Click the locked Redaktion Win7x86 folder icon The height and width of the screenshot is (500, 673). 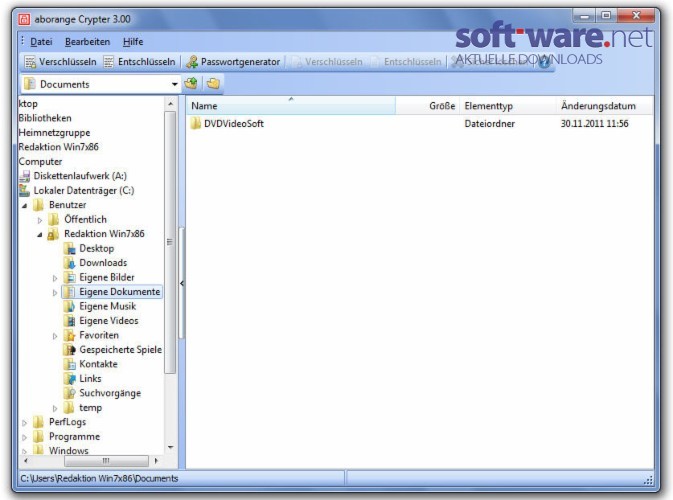tap(53, 234)
